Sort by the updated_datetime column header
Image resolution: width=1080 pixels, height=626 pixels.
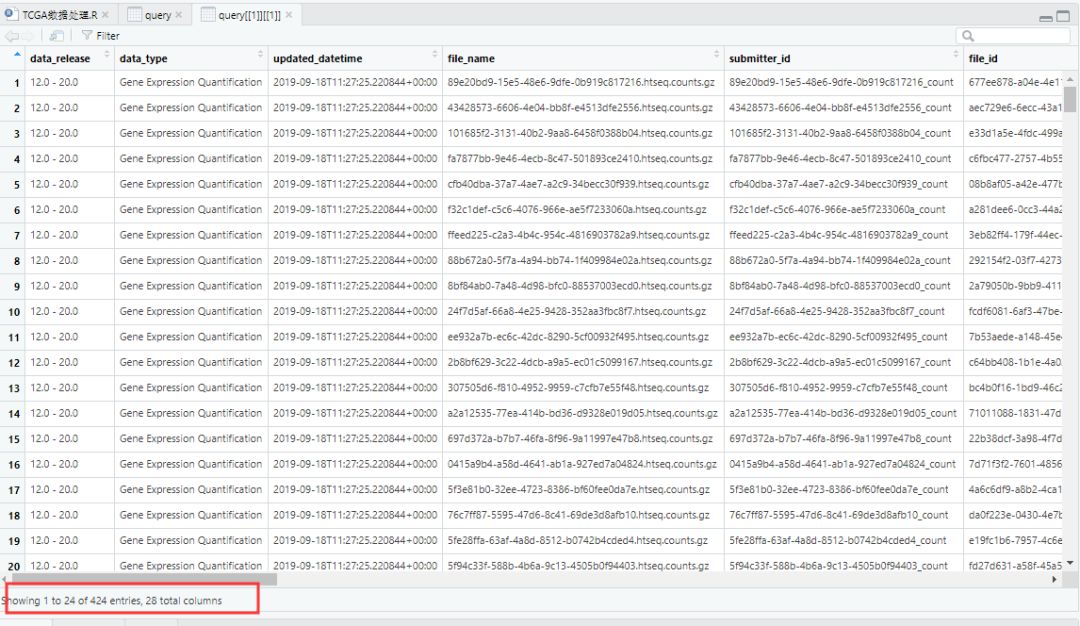point(355,59)
